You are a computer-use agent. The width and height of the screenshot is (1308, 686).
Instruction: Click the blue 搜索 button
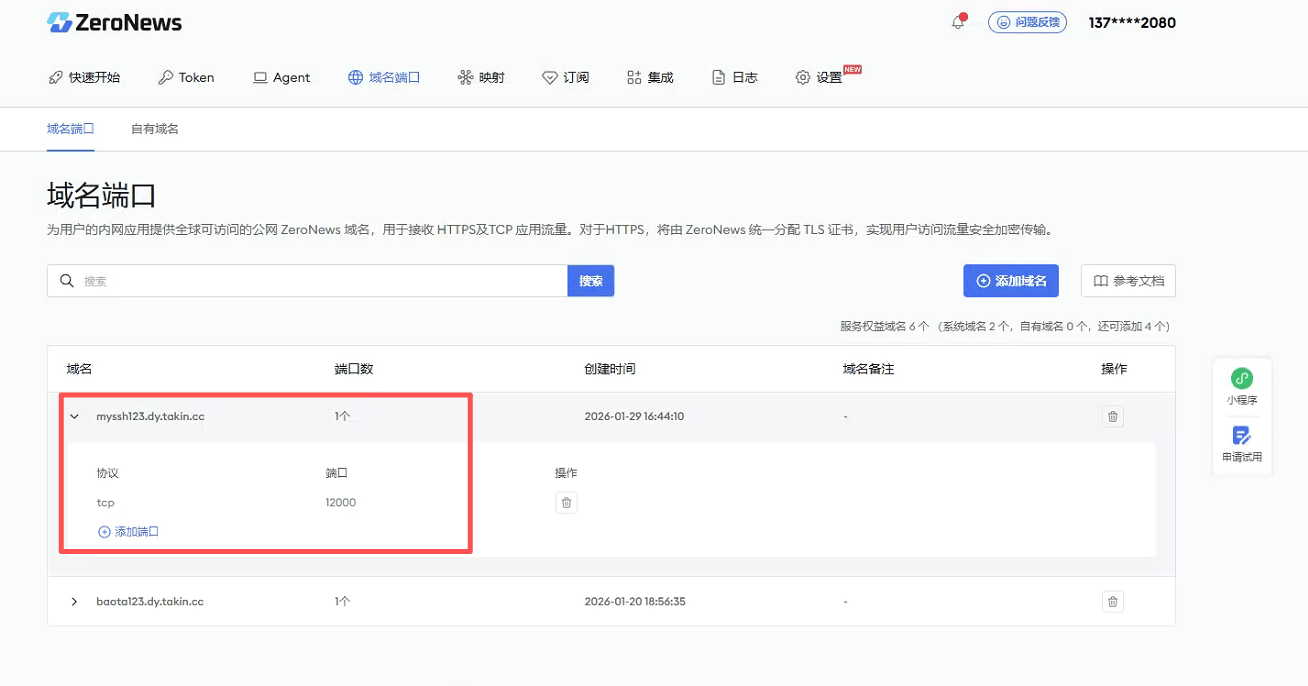(x=591, y=281)
